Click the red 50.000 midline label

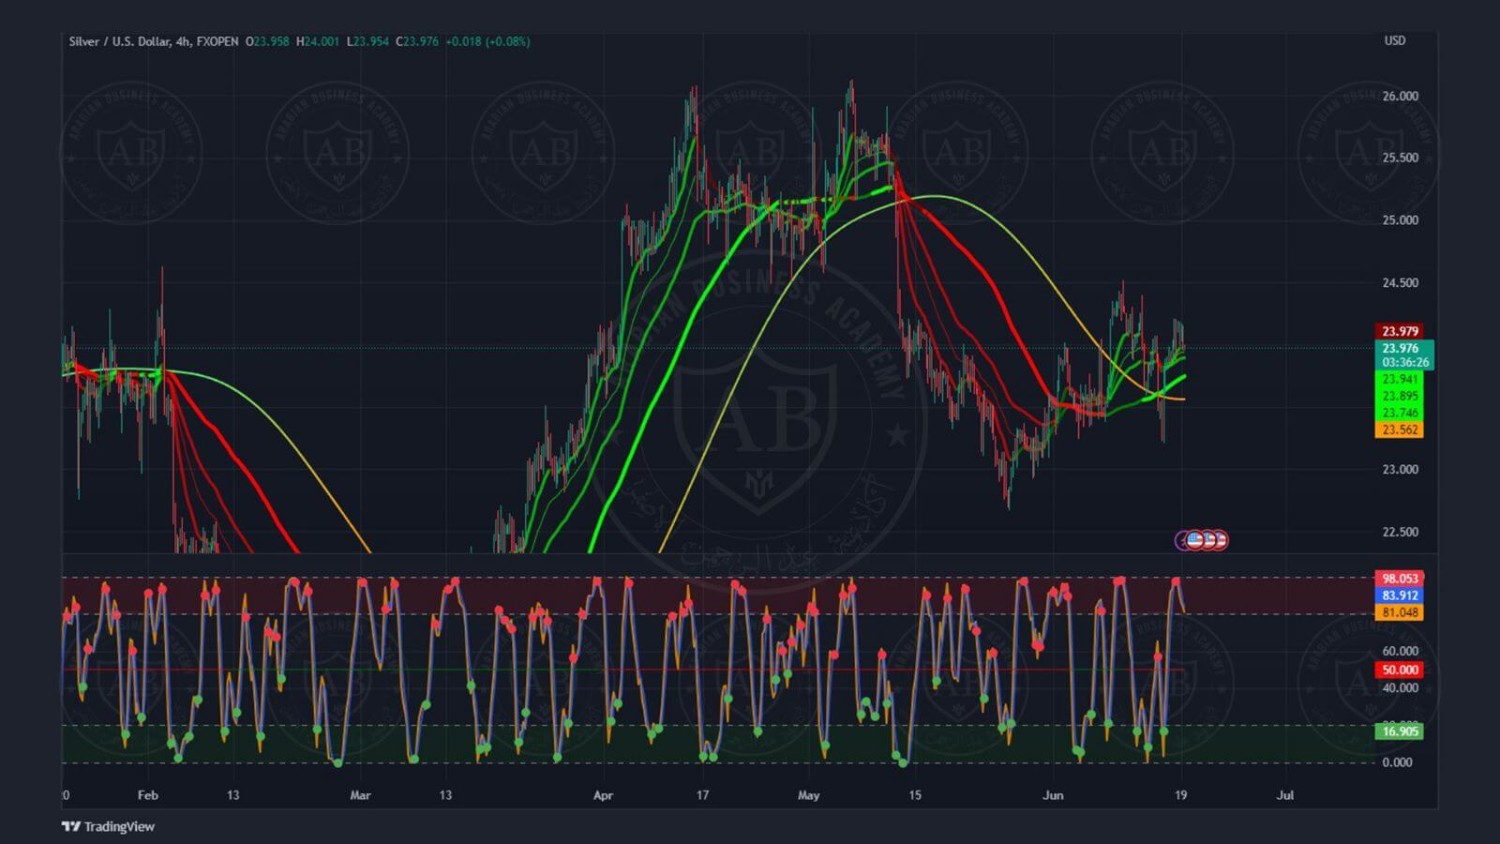(x=1400, y=670)
